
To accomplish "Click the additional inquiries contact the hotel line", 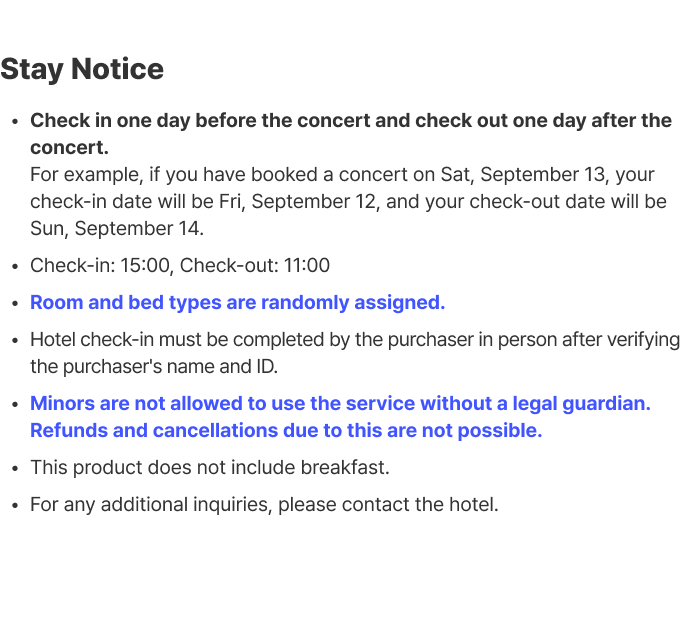I will 264,505.
